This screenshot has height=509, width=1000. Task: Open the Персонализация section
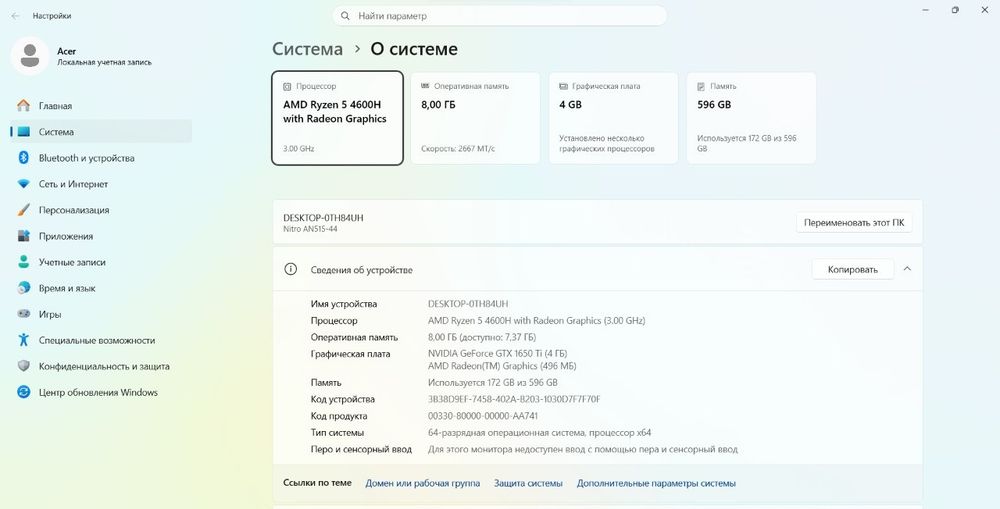click(101, 210)
